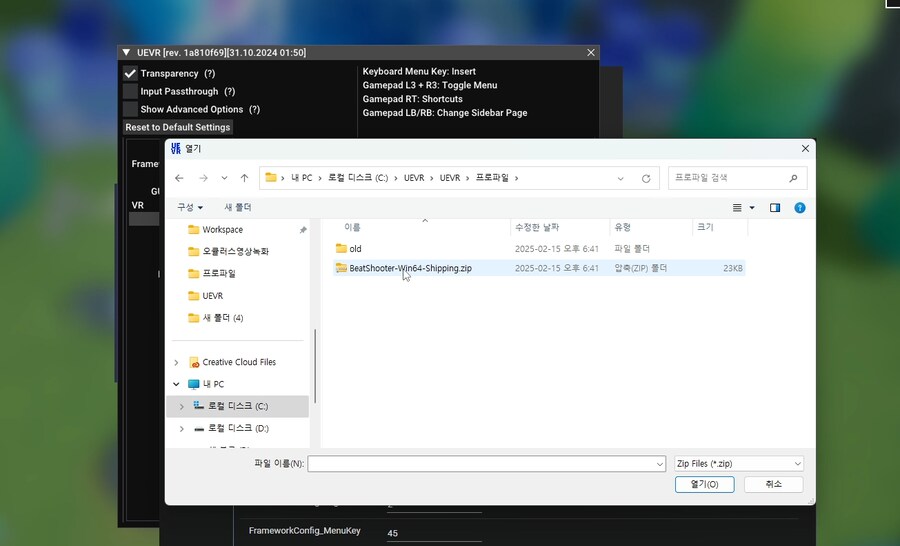900x546 pixels.
Task: Close the 열기 file dialog
Action: [x=805, y=149]
